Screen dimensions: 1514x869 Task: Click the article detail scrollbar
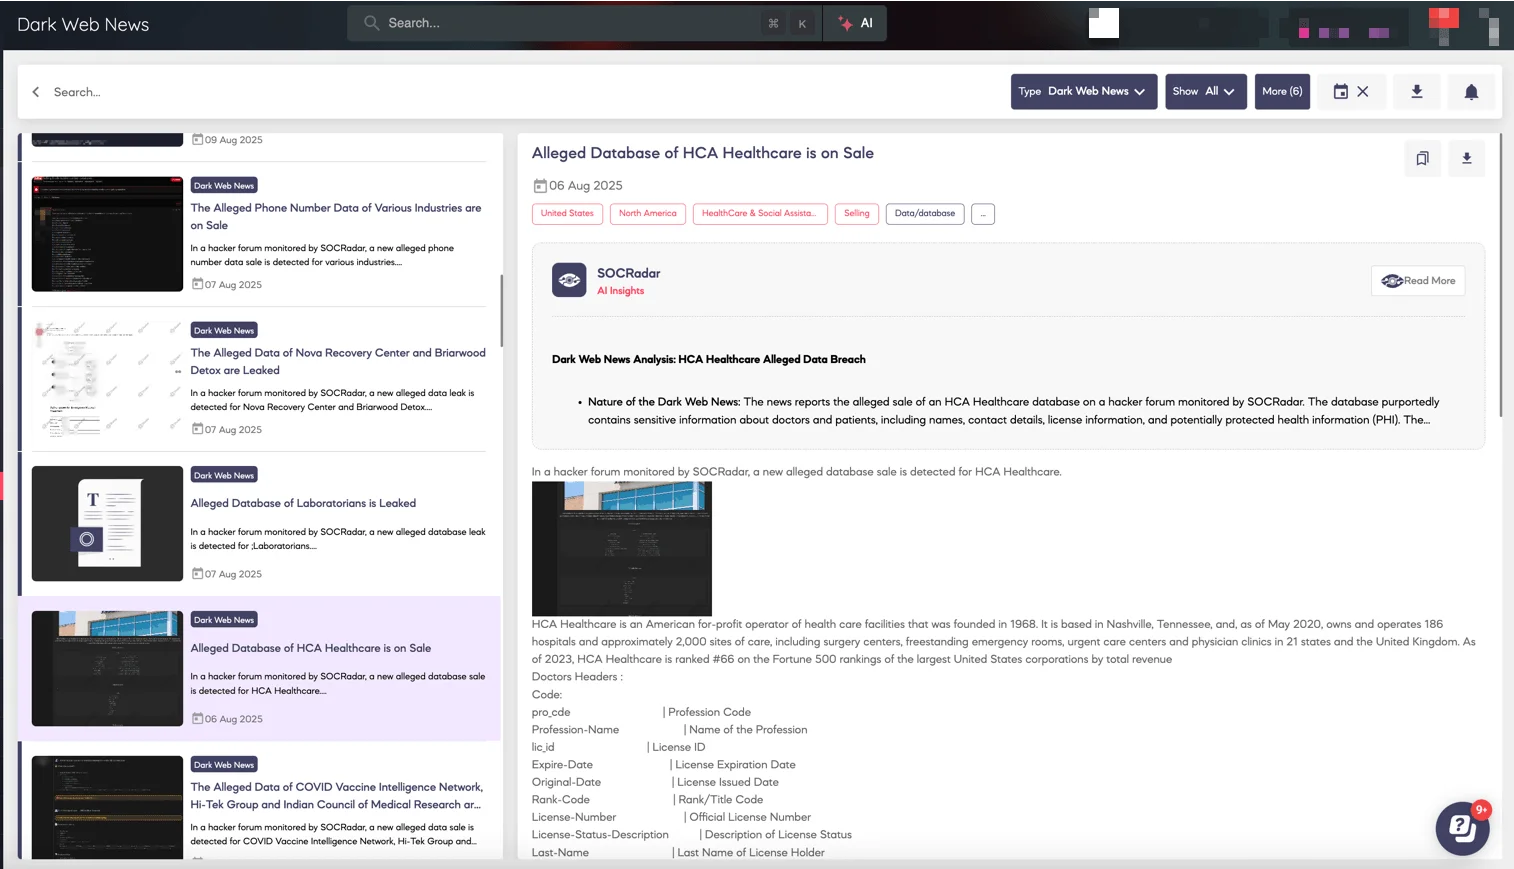pyautogui.click(x=1501, y=275)
